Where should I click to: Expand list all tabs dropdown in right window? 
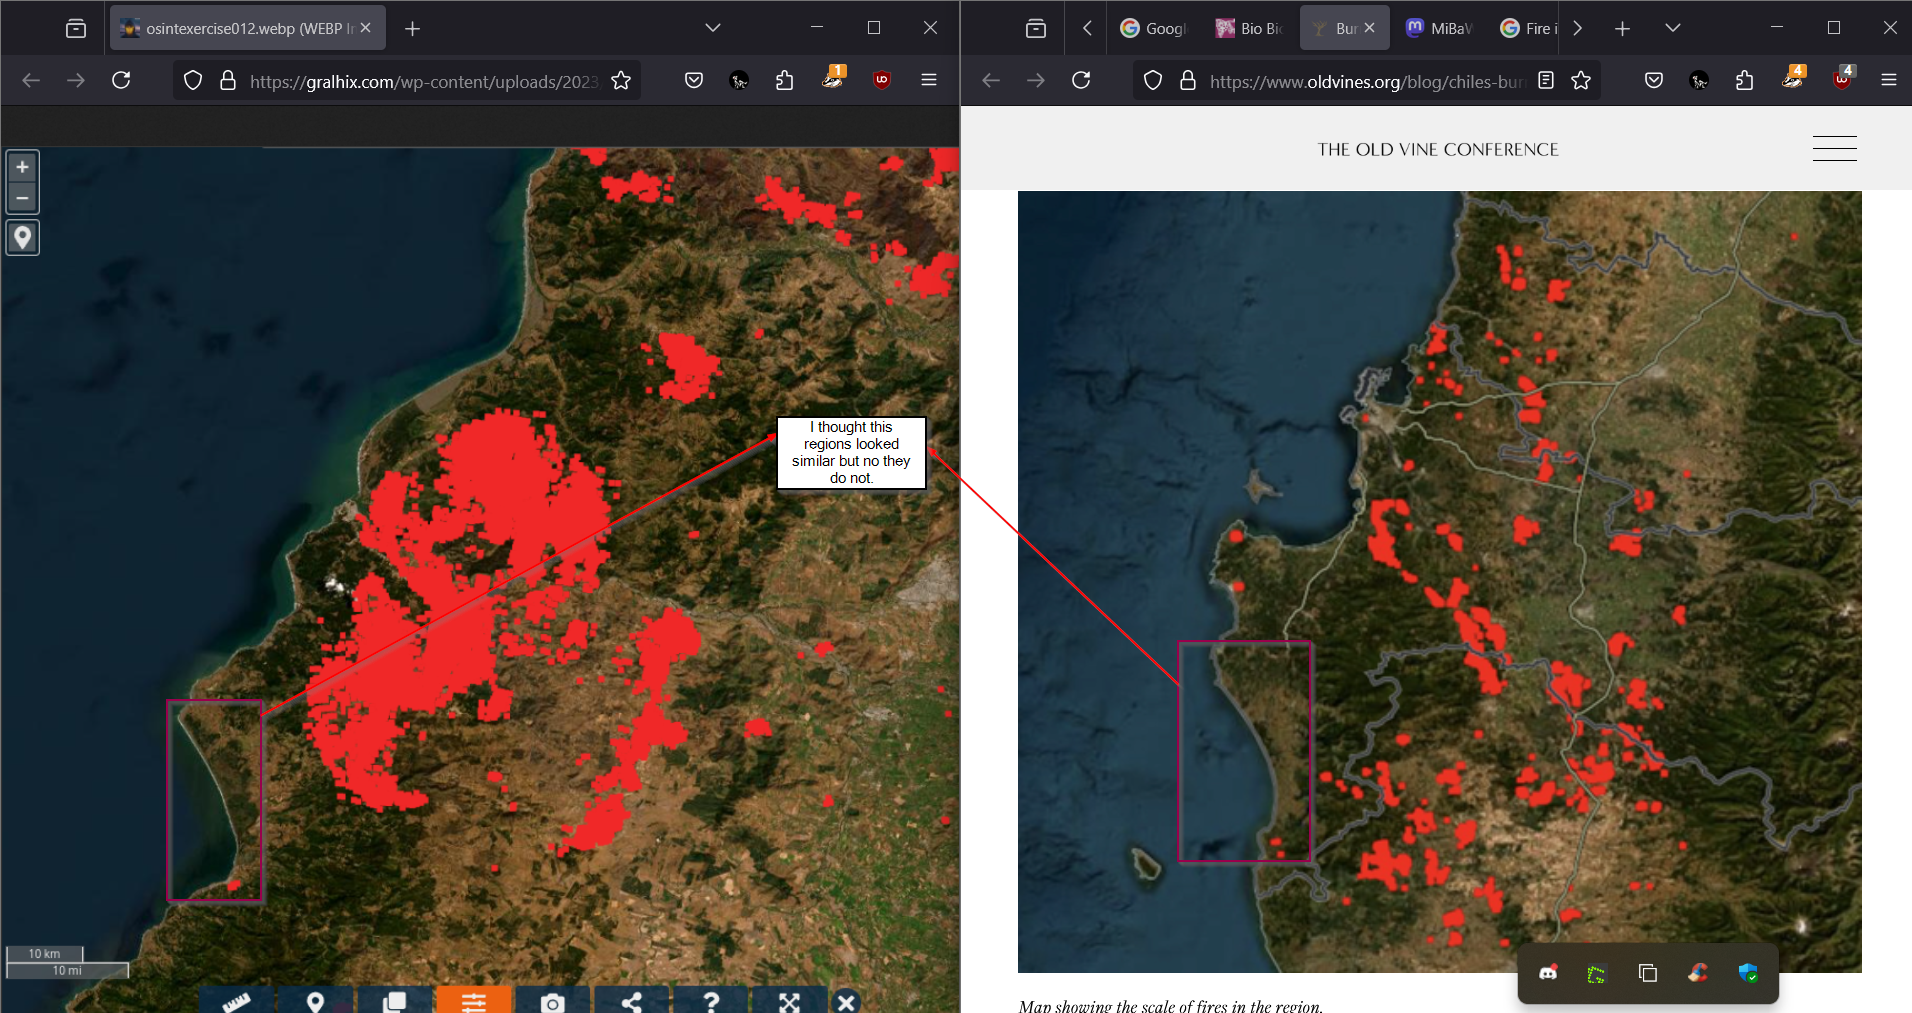(x=1673, y=28)
